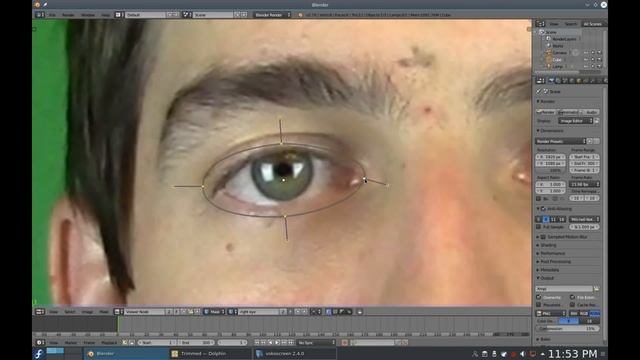Open the Render Presets dropdown
640x360 pixels.
coord(560,141)
